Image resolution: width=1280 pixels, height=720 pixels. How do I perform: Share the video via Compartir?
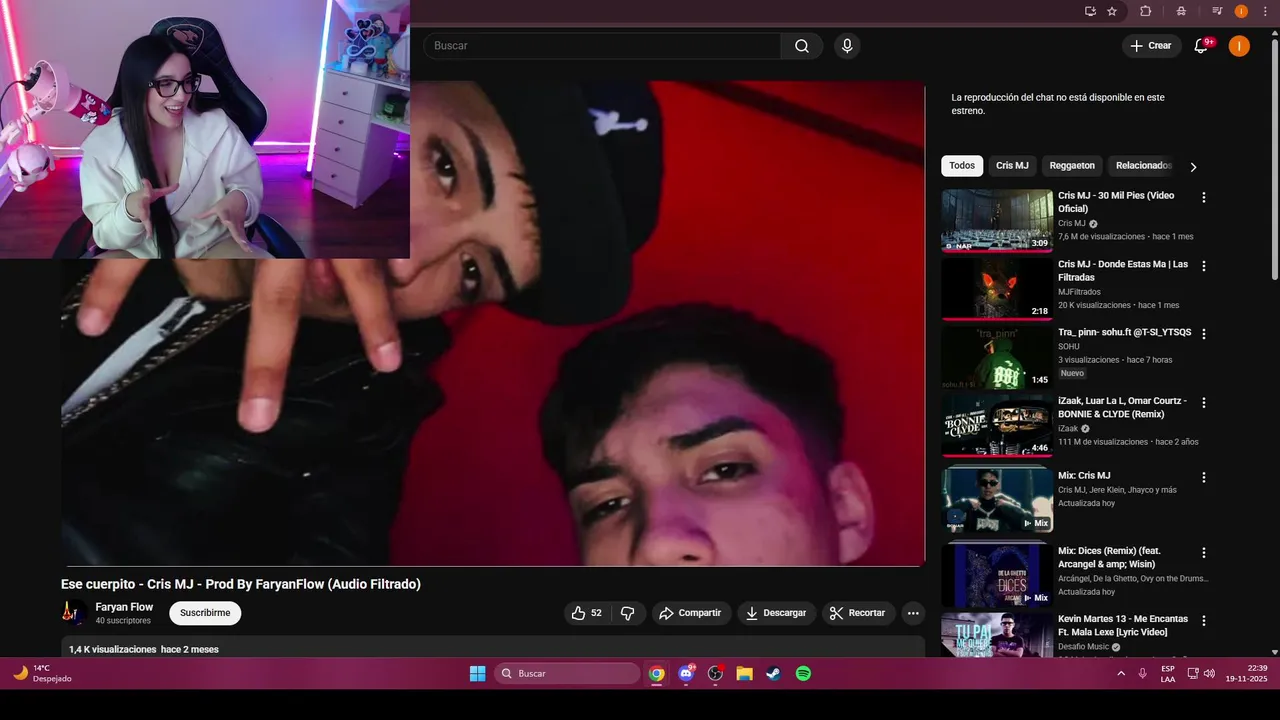click(690, 613)
